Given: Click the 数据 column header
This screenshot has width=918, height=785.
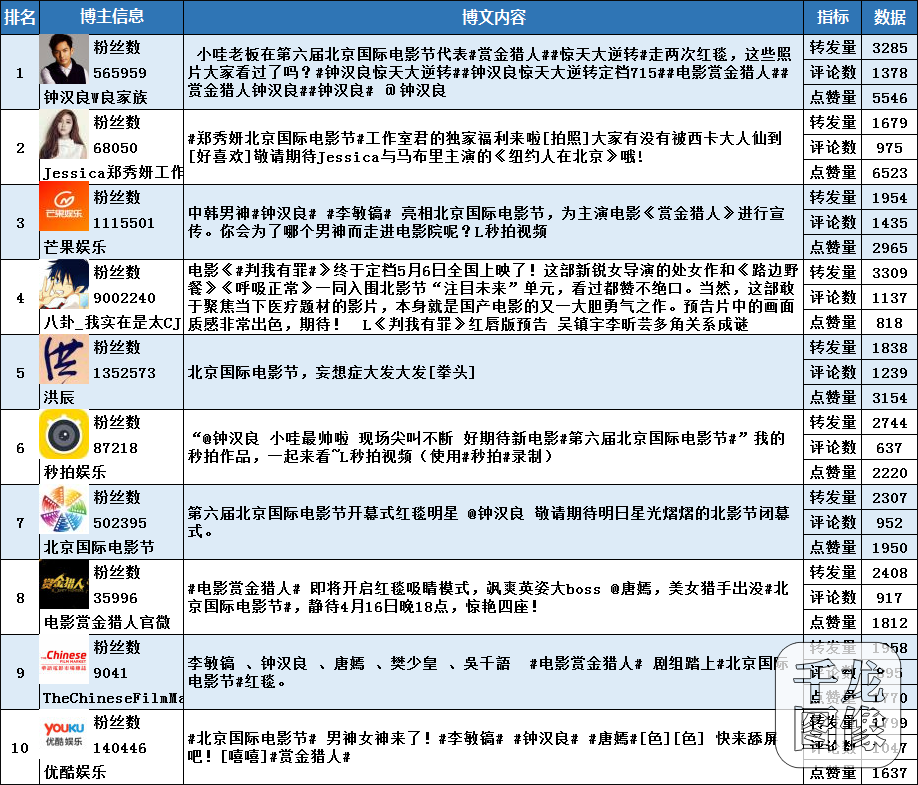Looking at the screenshot, I should 890,17.
